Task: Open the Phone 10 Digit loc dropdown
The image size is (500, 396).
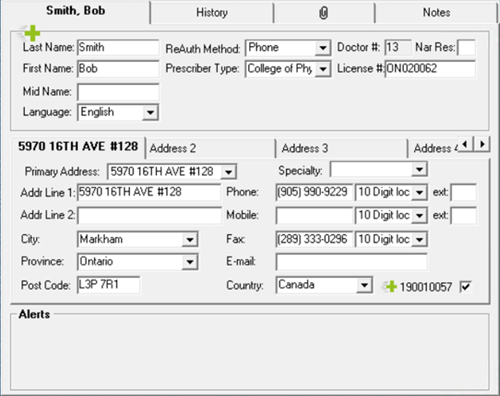Action: [x=419, y=192]
